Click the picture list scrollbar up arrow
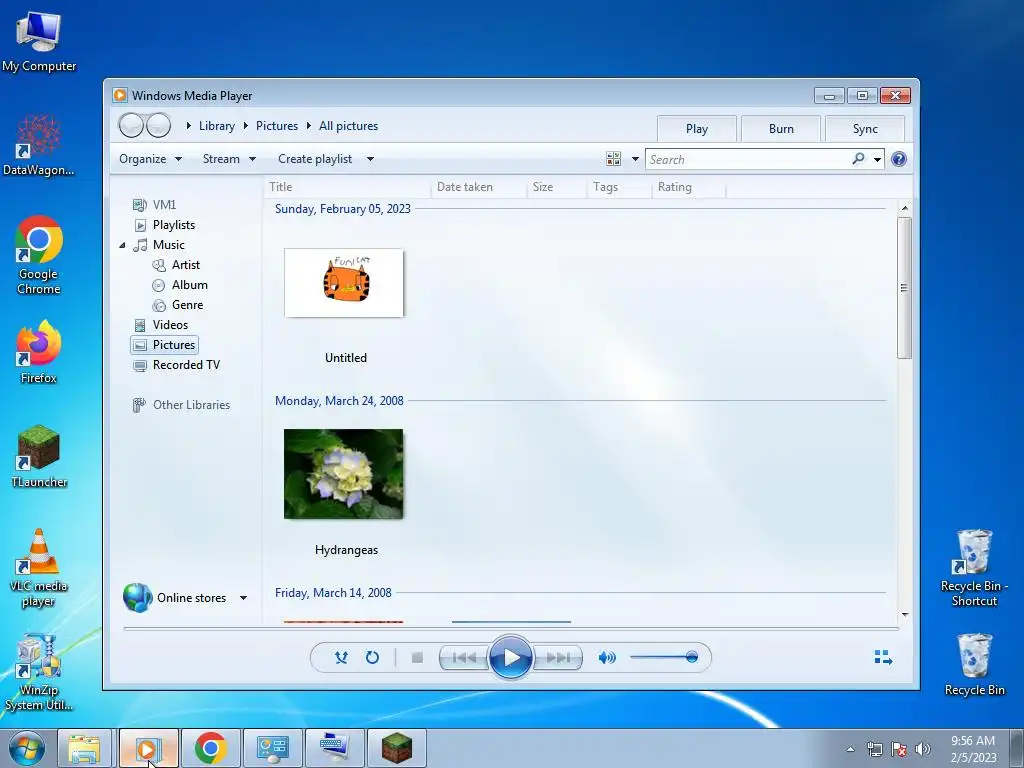Screen dimensions: 1024x768 (x=904, y=208)
